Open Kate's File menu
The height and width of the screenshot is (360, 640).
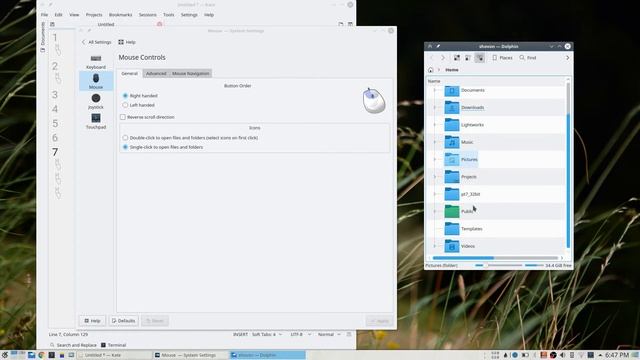(x=44, y=15)
